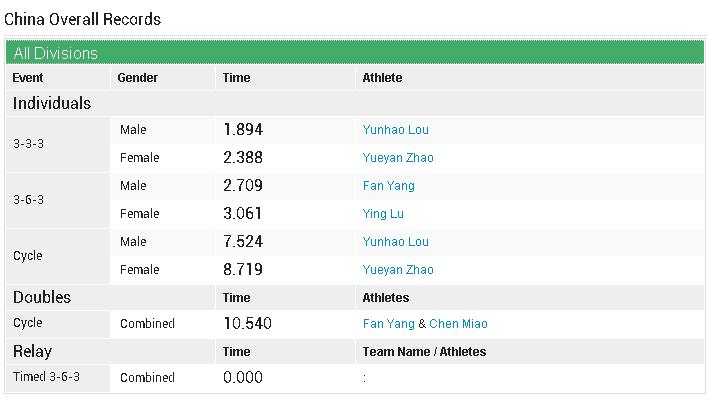The image size is (709, 408).
Task: Select the 1.894 record time
Action: click(x=243, y=130)
